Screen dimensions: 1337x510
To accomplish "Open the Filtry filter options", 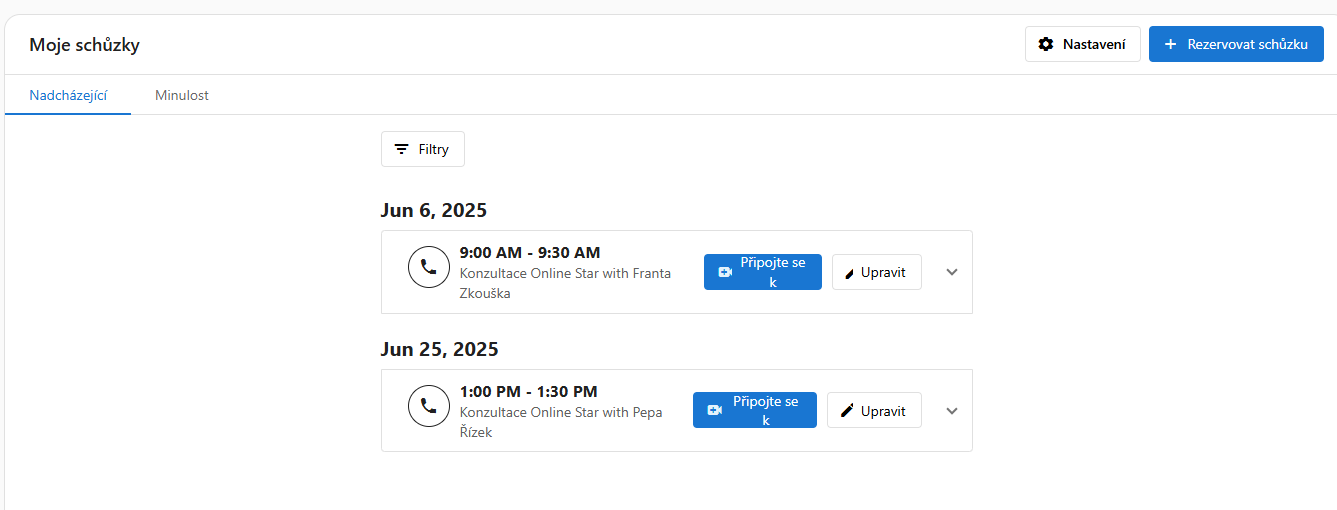I will tap(423, 149).
